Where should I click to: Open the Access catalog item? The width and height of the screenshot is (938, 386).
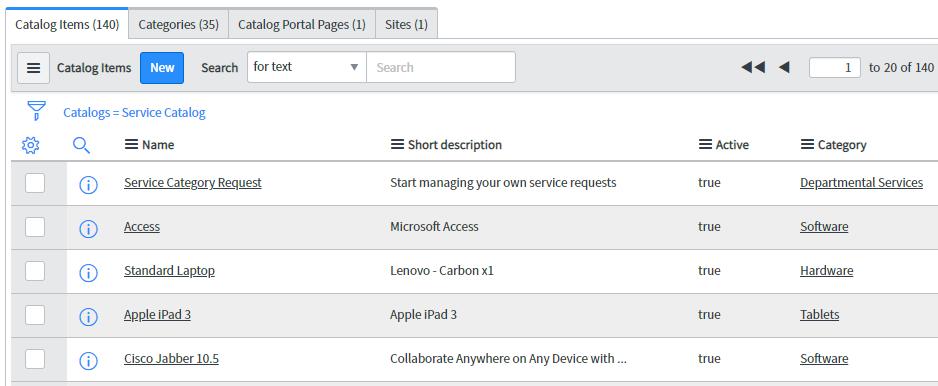click(142, 227)
